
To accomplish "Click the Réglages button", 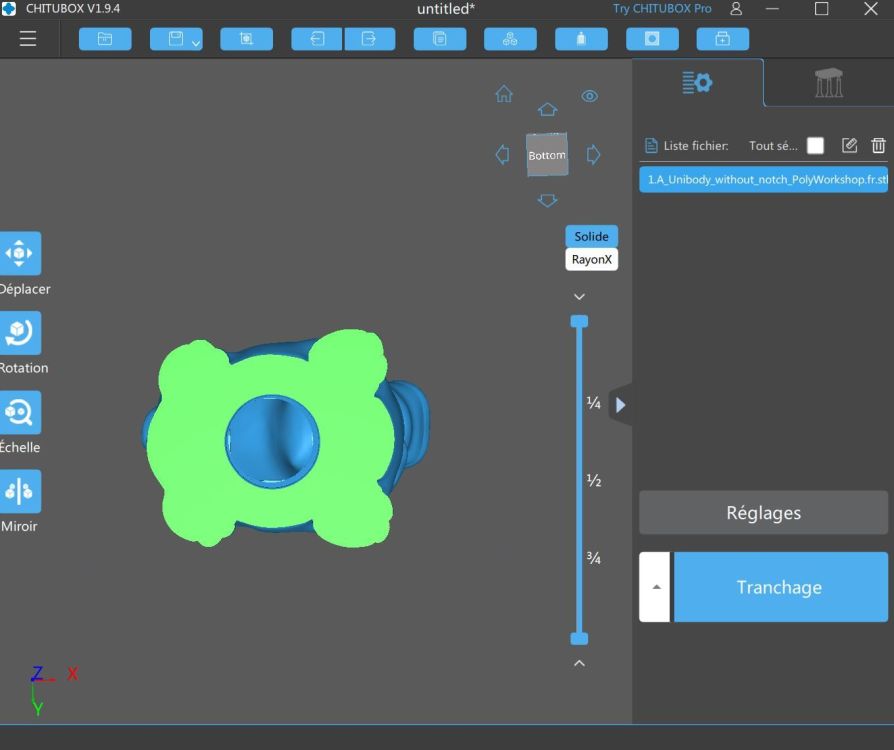I will click(x=763, y=513).
